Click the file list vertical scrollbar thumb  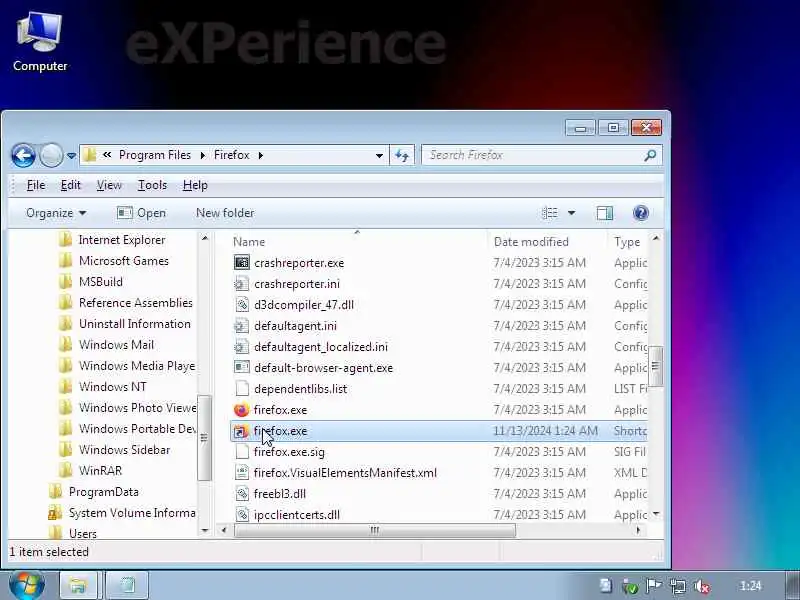pos(656,366)
